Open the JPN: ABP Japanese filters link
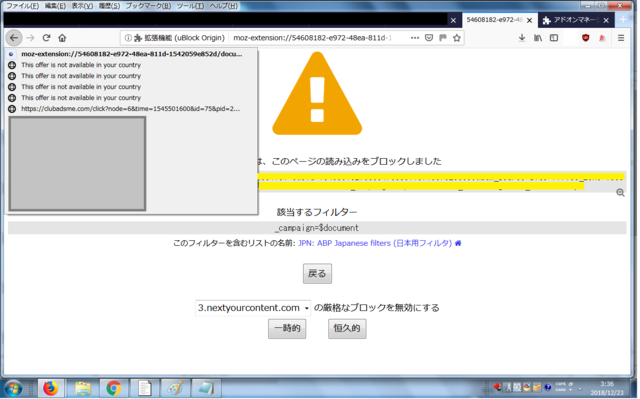Image resolution: width=640 pixels, height=399 pixels. [375, 243]
